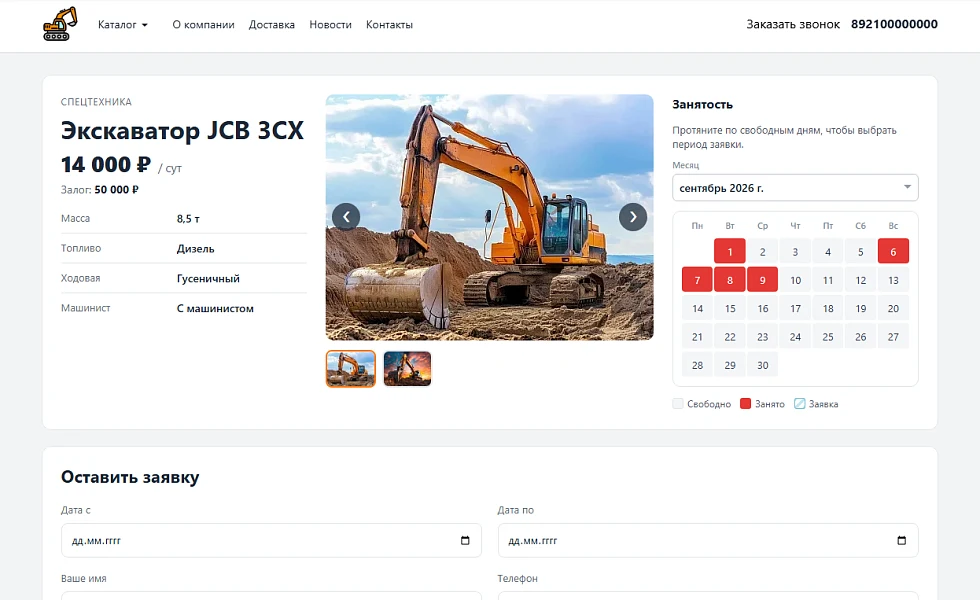Click the busy day 6 in calendar
Screen dimensions: 980x600
[x=893, y=251]
